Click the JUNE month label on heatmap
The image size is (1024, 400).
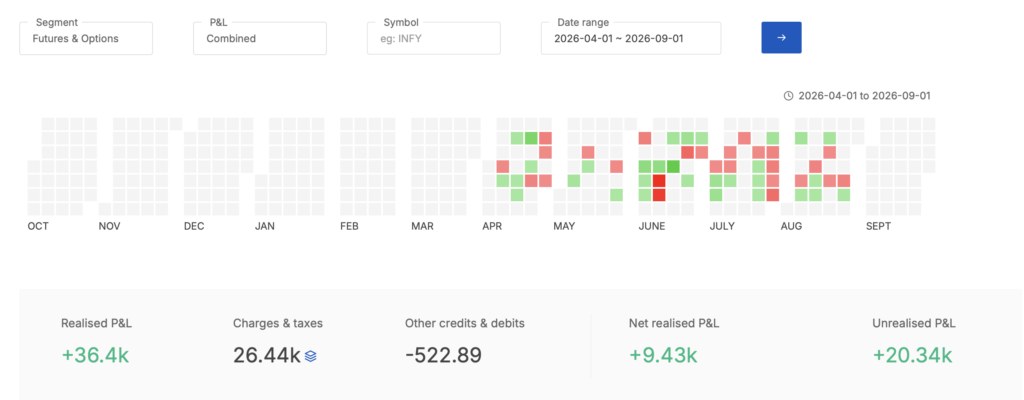click(x=652, y=226)
